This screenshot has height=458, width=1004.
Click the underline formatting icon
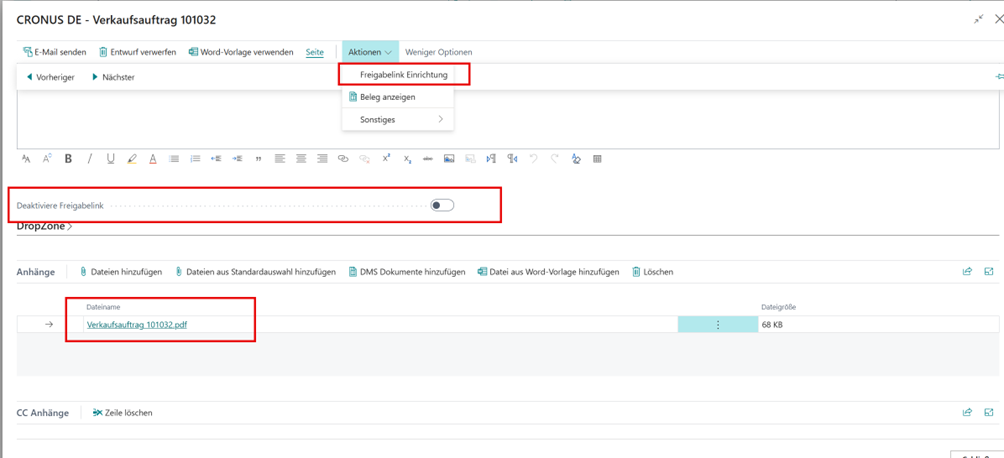pos(110,159)
